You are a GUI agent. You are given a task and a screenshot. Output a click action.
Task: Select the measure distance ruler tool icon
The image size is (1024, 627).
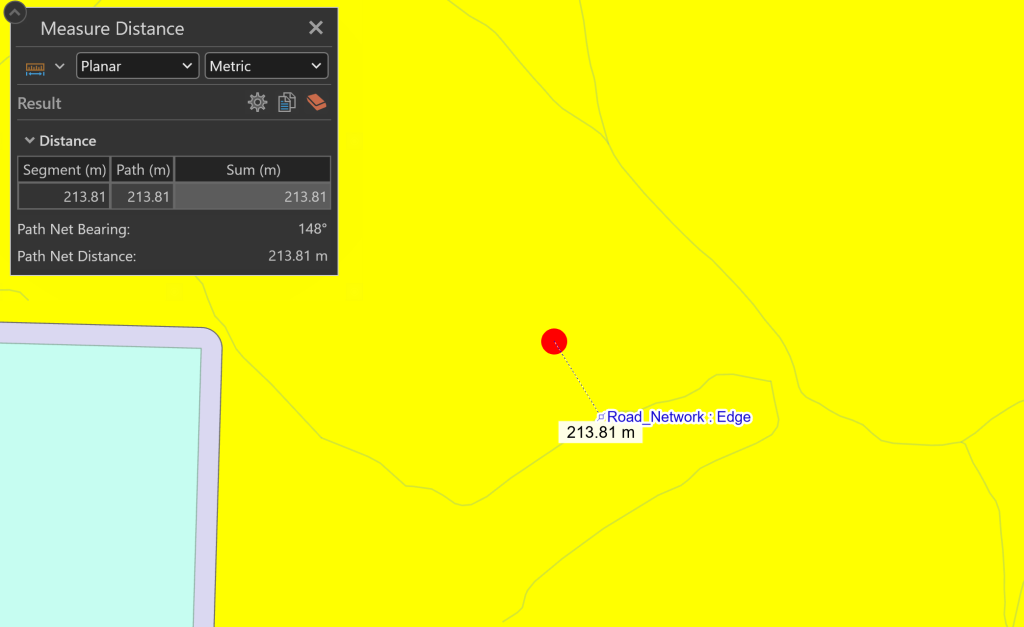pos(35,67)
